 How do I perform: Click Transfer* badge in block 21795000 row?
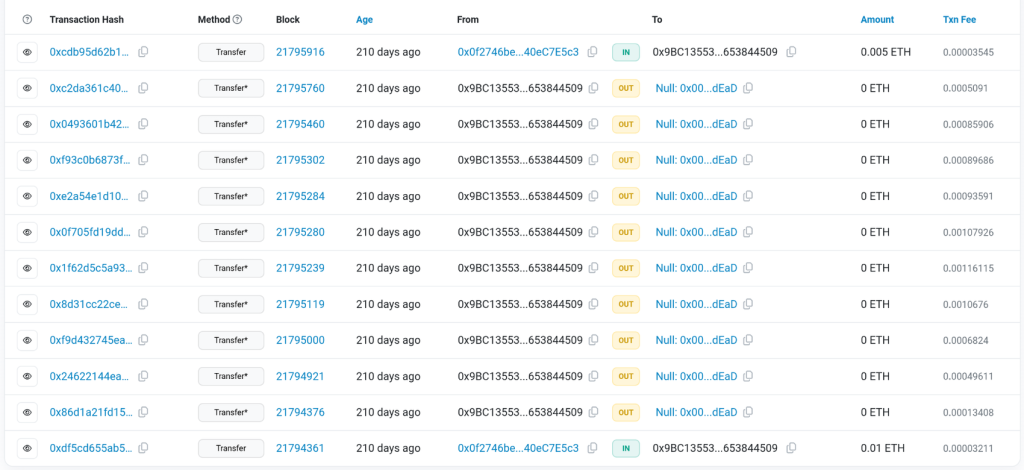click(231, 340)
